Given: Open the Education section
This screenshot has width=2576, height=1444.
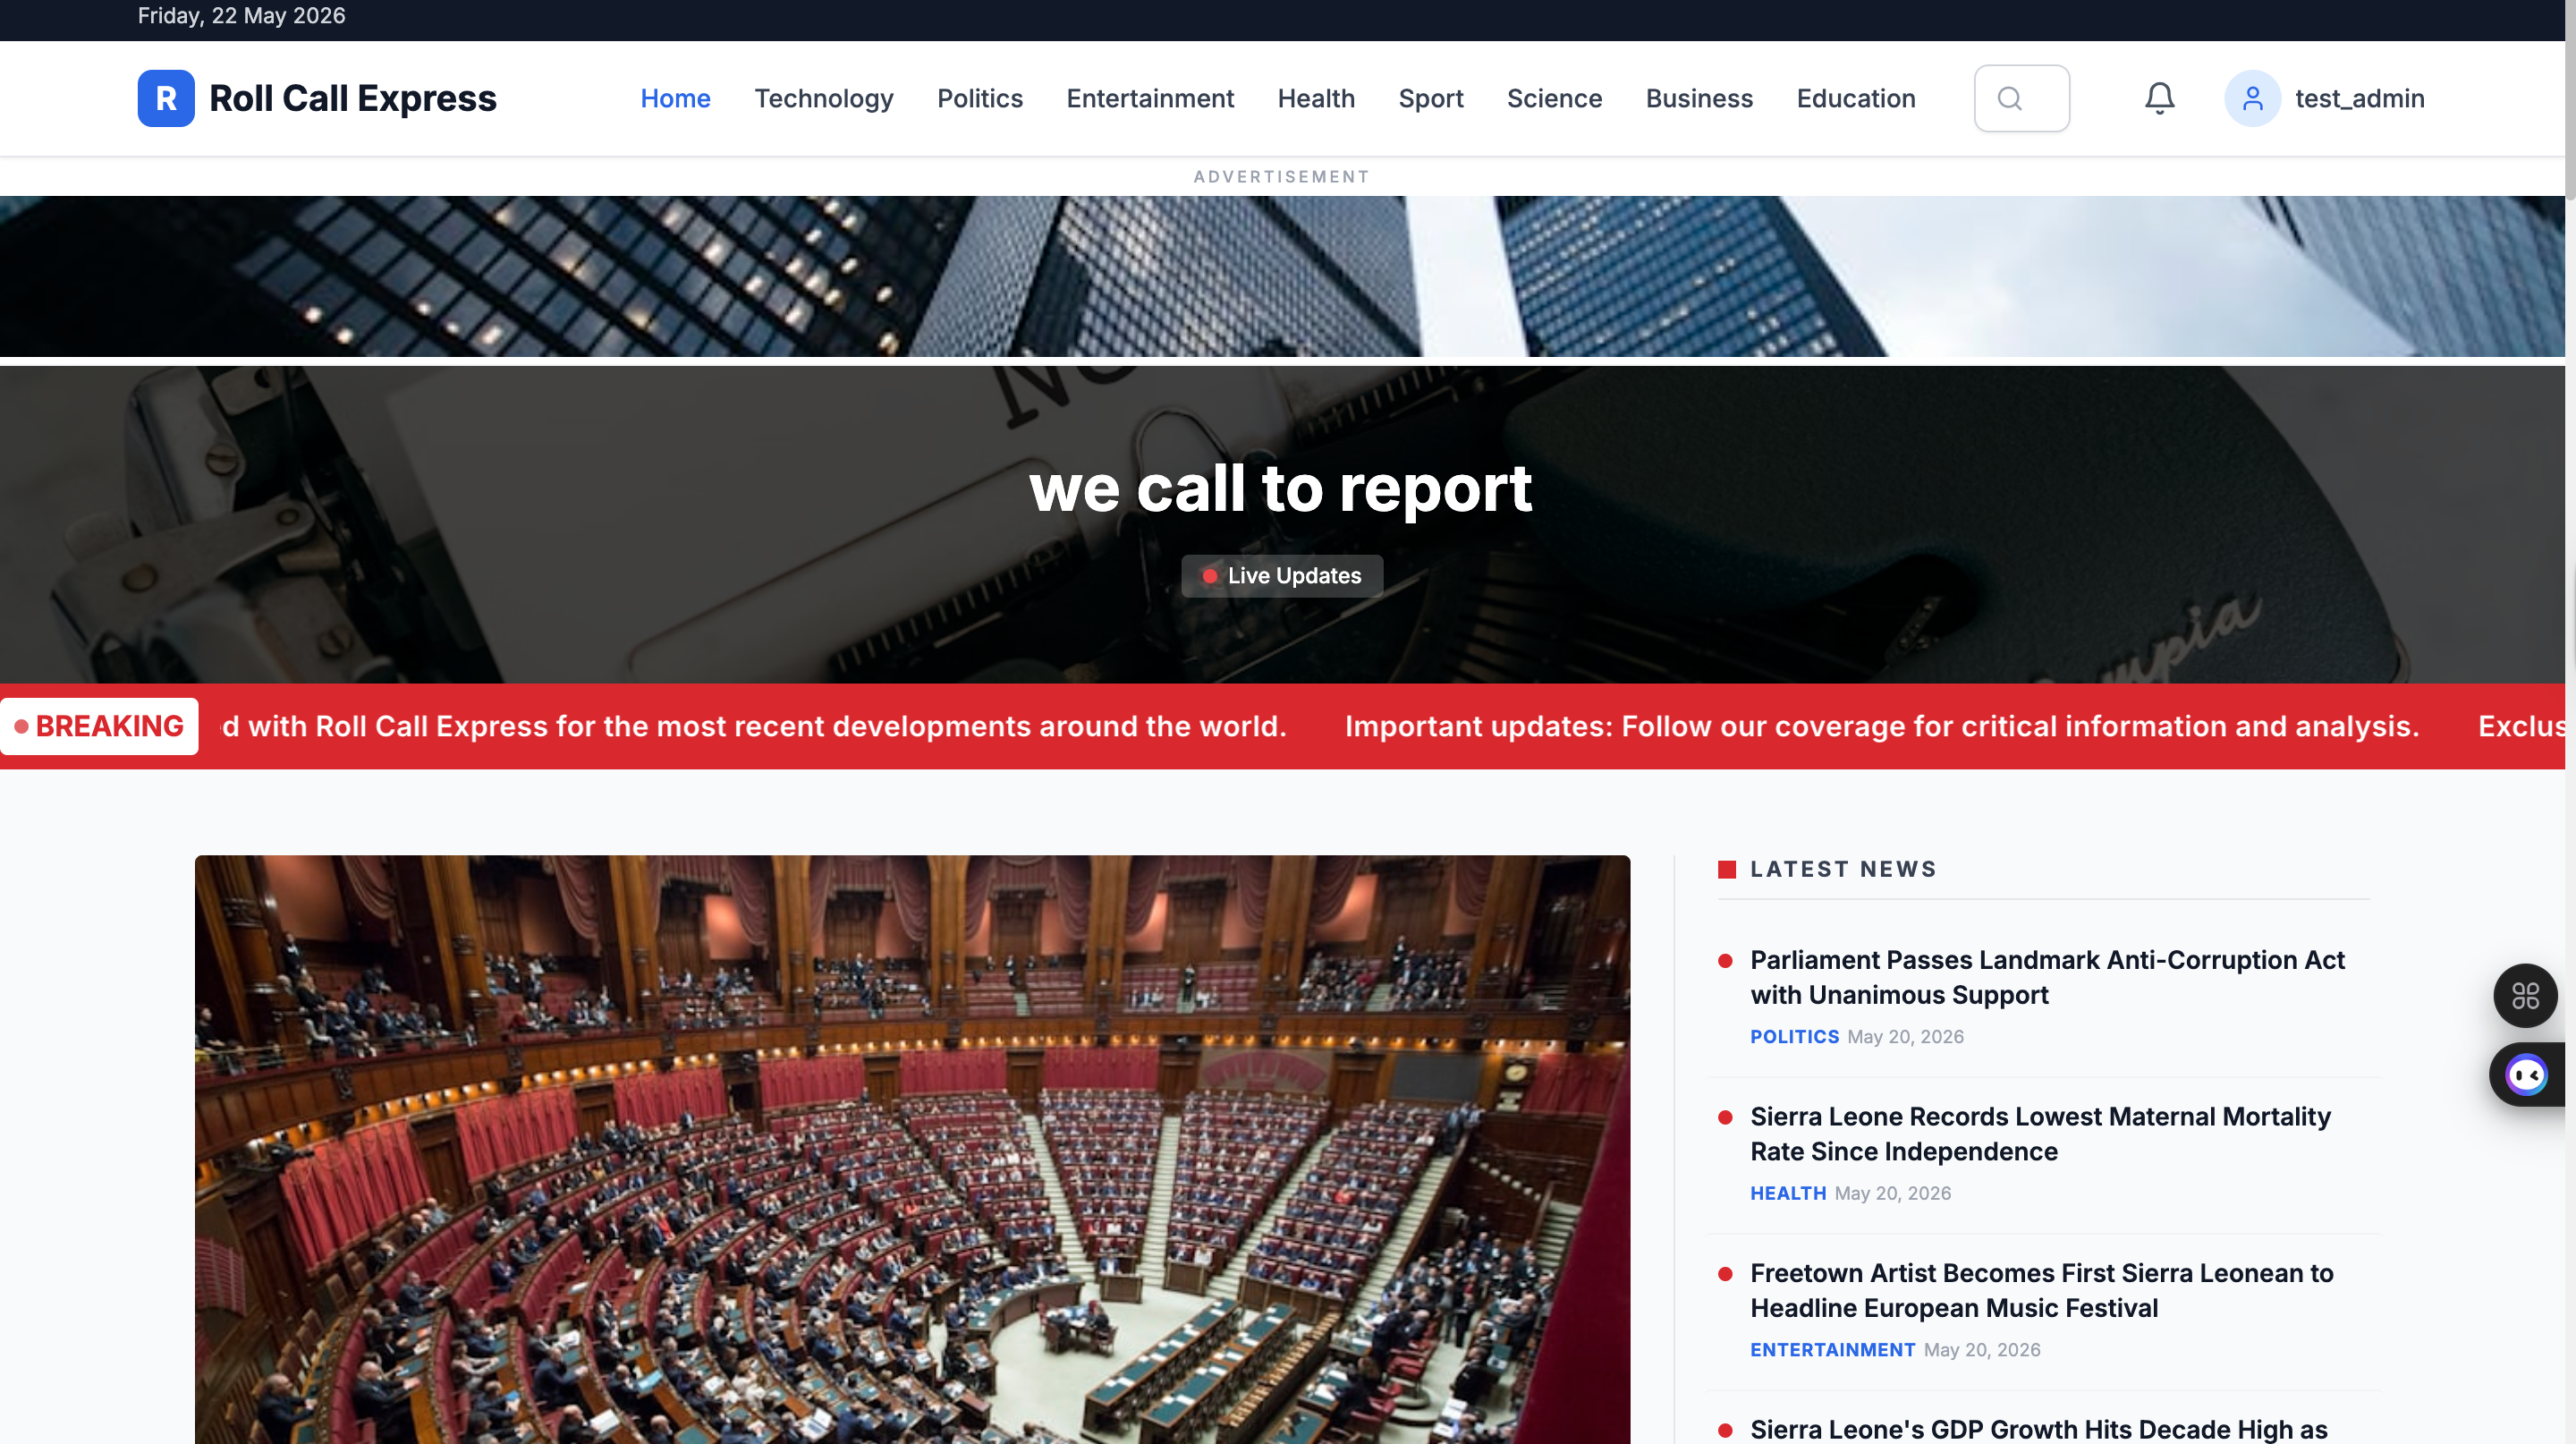Looking at the screenshot, I should click(1856, 98).
